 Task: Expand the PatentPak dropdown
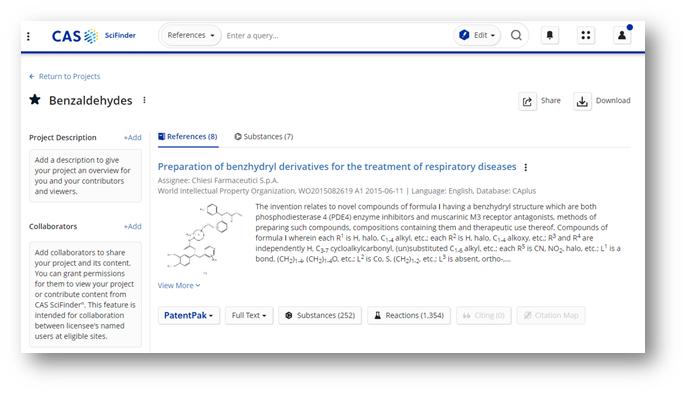pyautogui.click(x=188, y=315)
